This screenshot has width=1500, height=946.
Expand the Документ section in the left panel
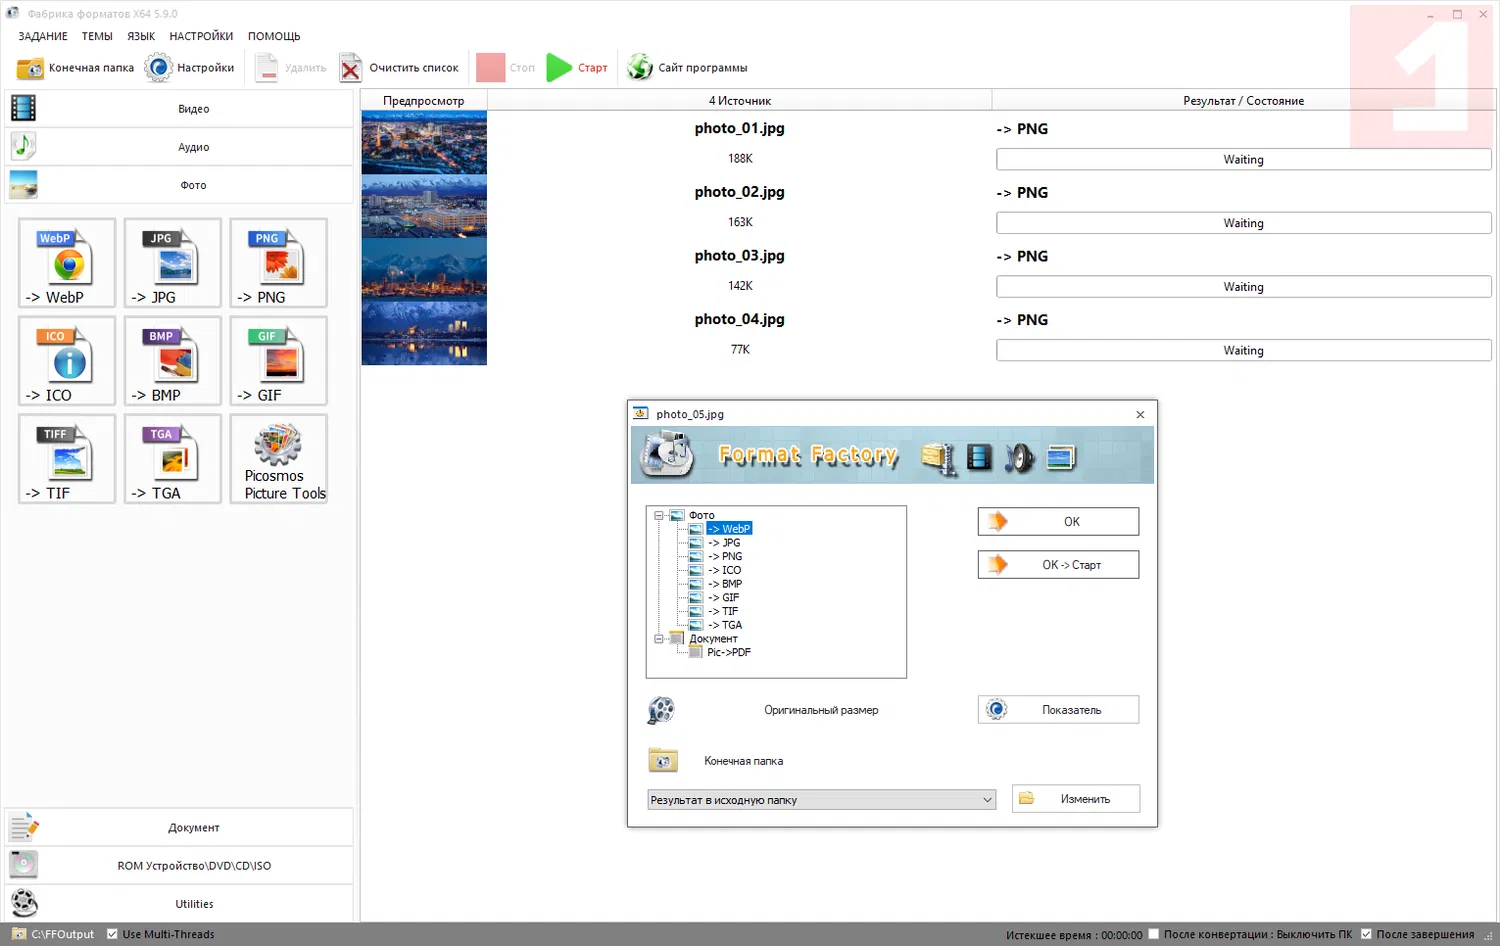click(180, 828)
